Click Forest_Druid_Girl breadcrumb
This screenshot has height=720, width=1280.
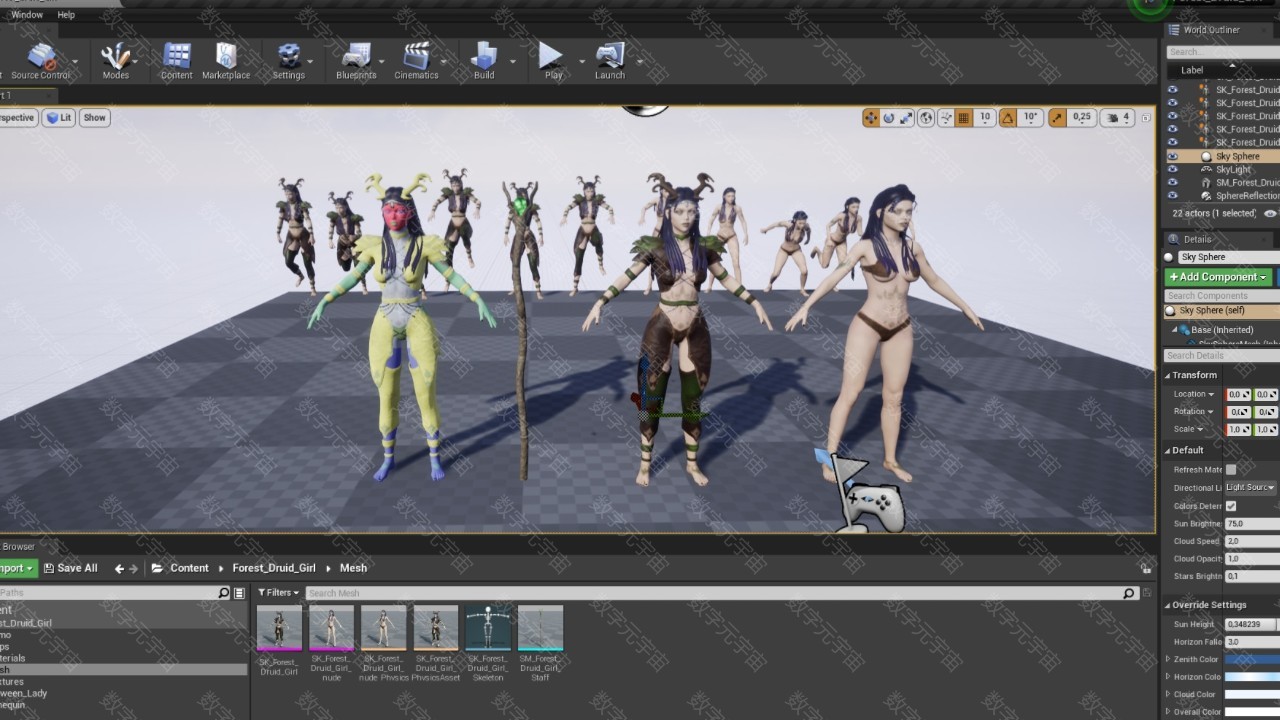pos(274,568)
